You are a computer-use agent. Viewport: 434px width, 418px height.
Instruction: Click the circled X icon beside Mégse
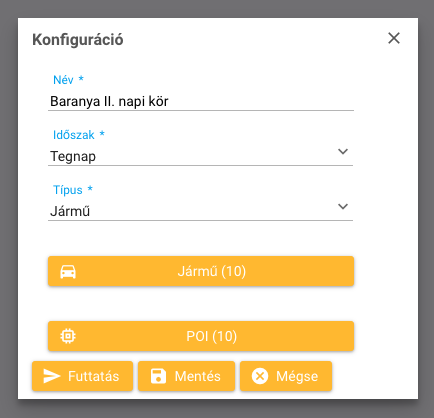[260, 376]
